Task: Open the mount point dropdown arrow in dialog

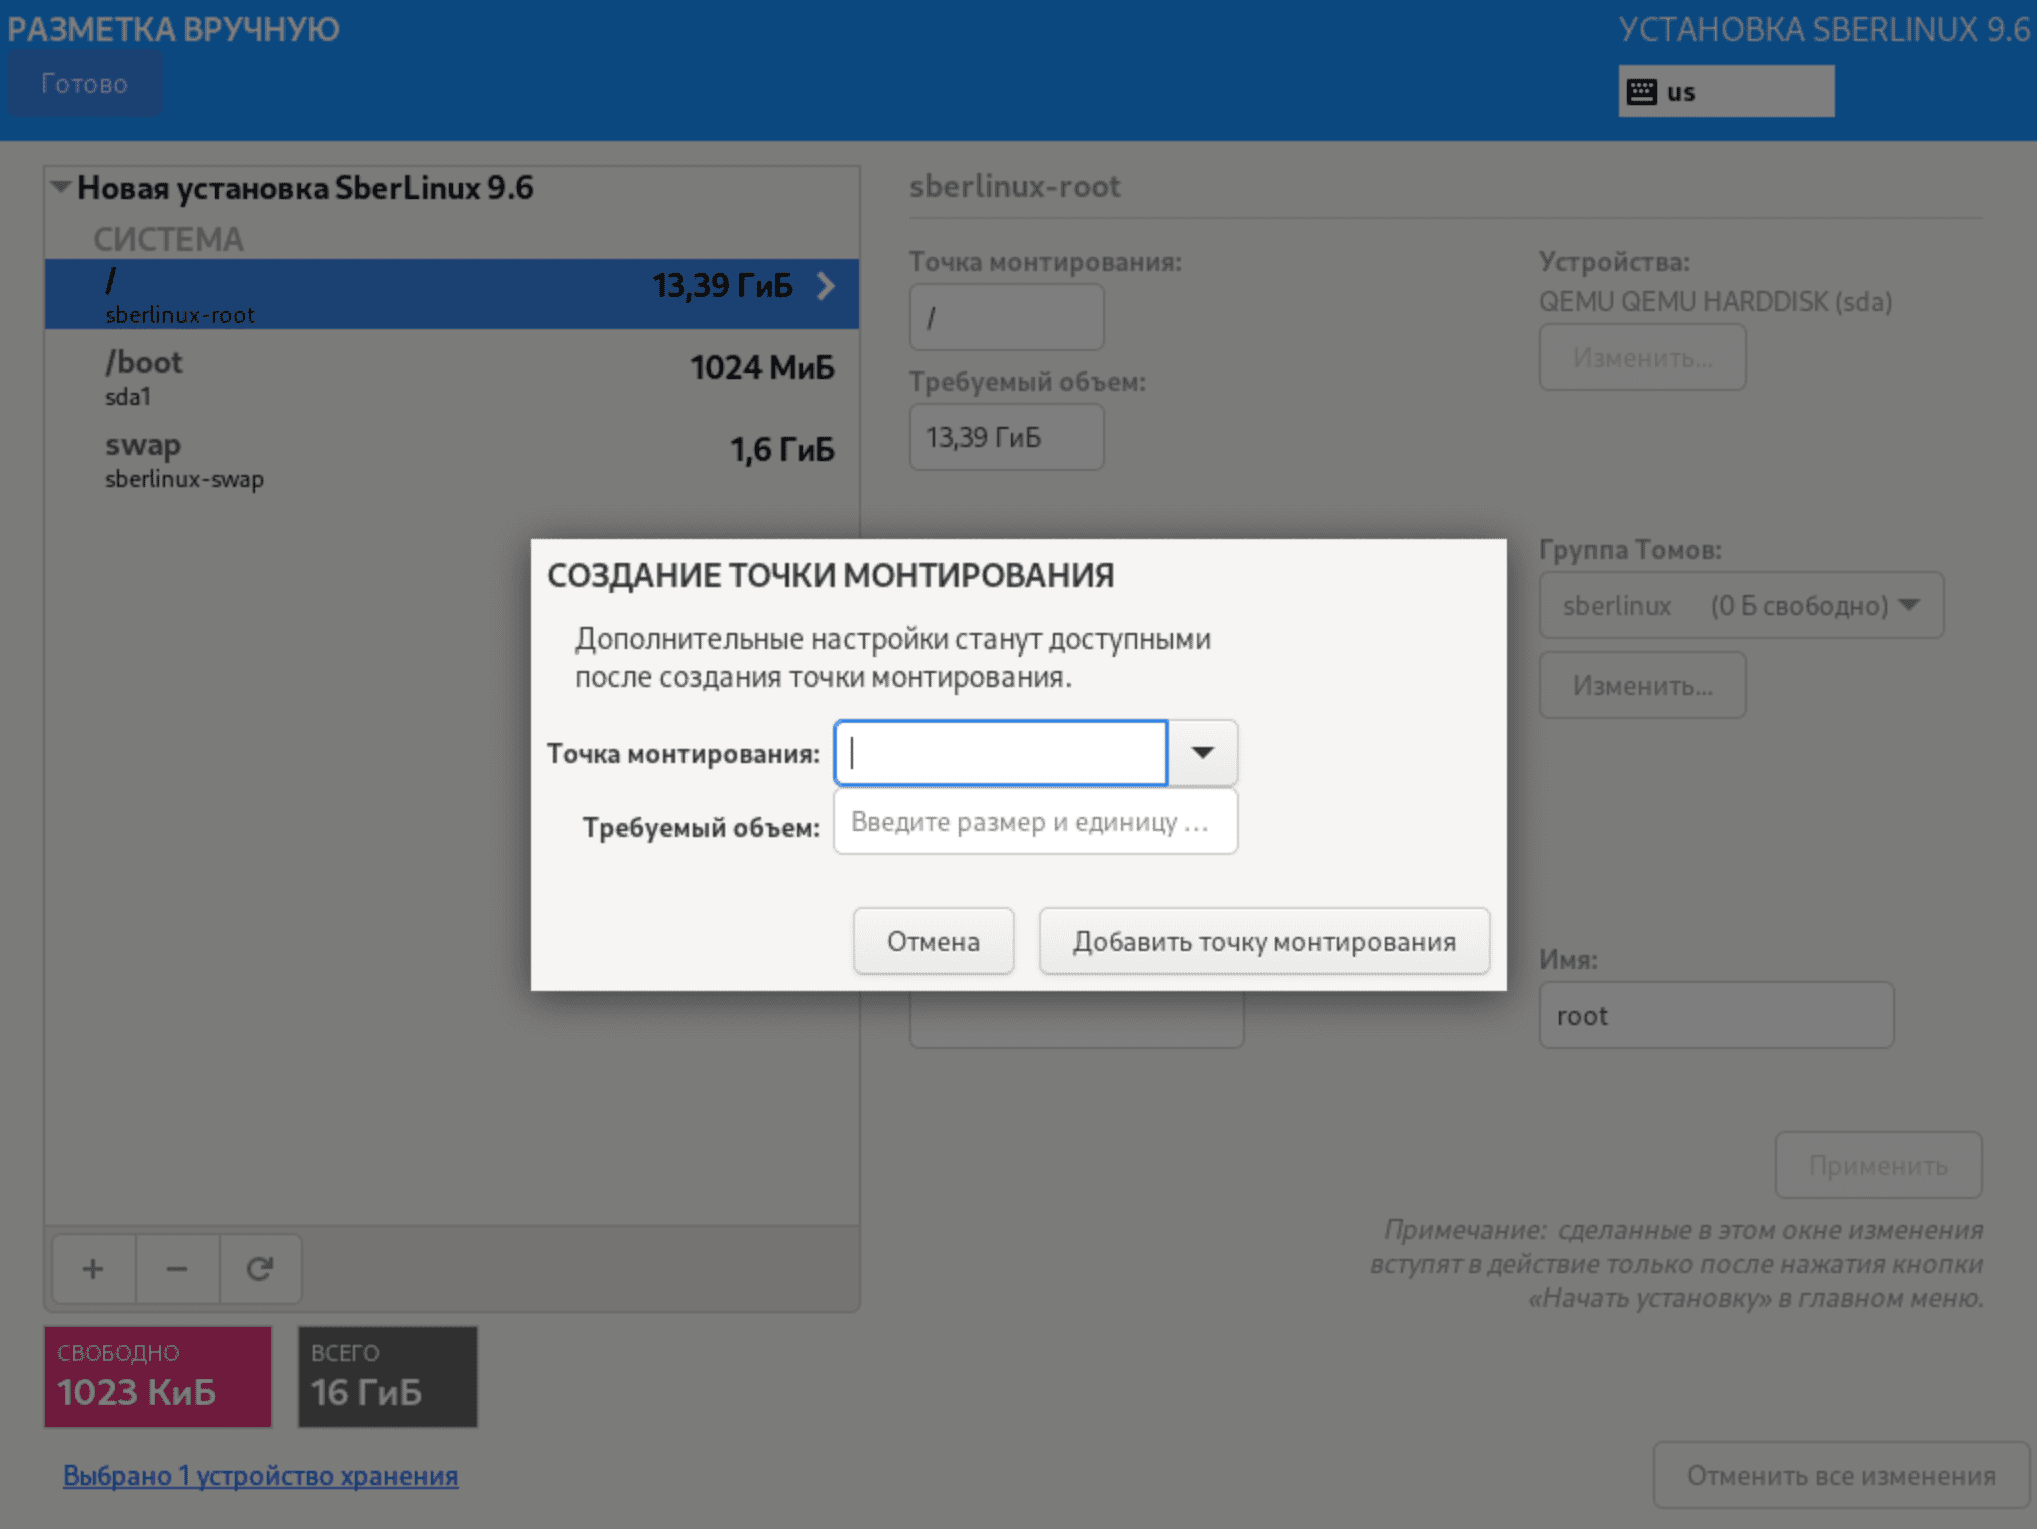Action: (x=1202, y=752)
